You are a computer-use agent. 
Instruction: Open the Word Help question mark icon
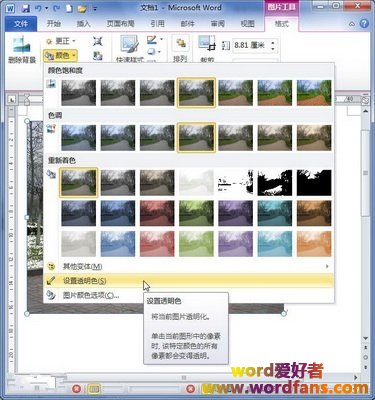pyautogui.click(x=364, y=23)
